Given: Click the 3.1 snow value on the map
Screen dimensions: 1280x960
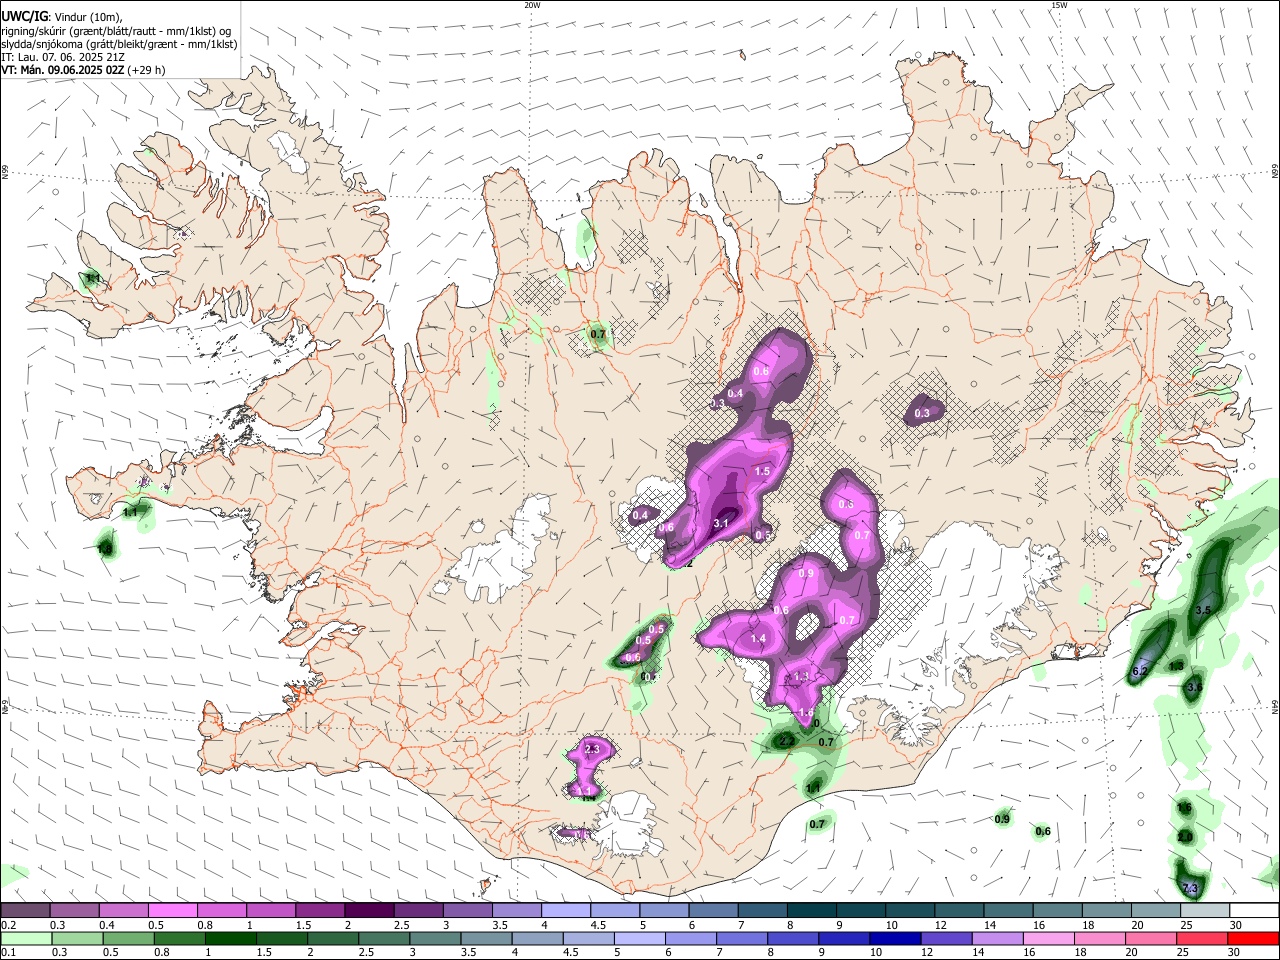Looking at the screenshot, I should pos(721,523).
